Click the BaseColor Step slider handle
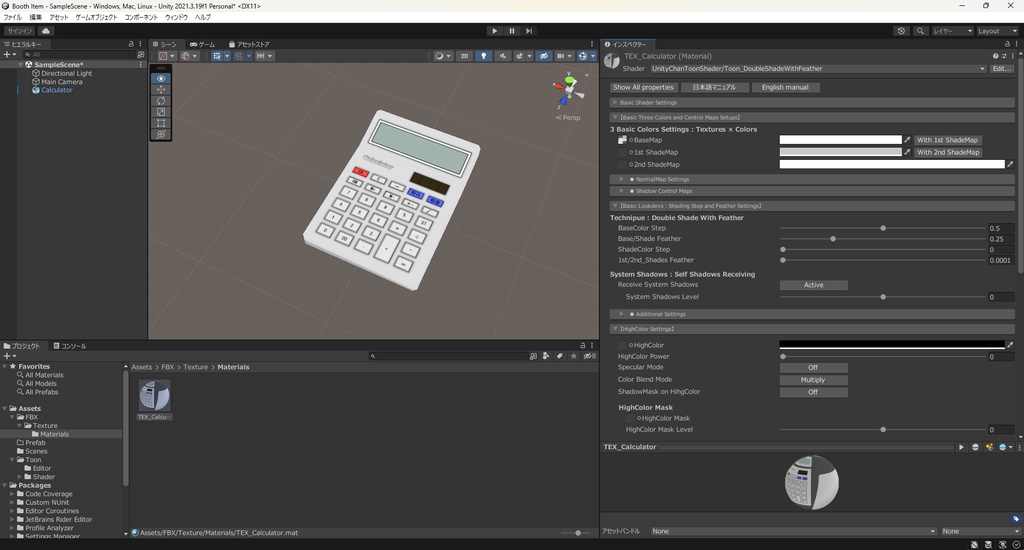Viewport: 1024px width, 550px height. (x=883, y=229)
